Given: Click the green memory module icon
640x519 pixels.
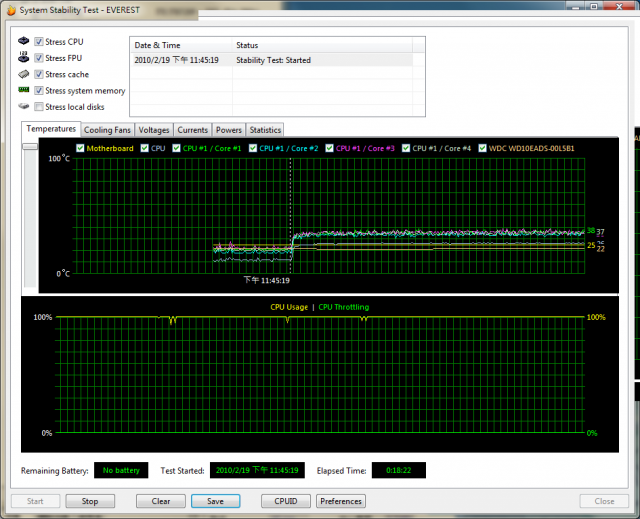Looking at the screenshot, I should coord(24,89).
